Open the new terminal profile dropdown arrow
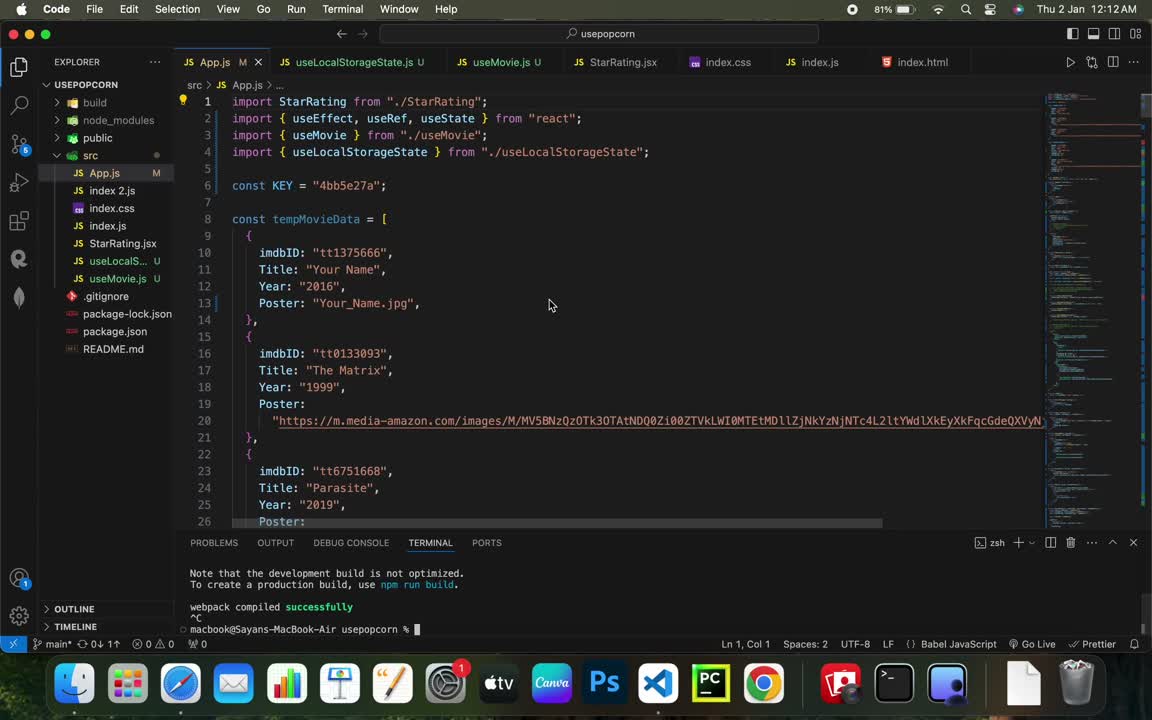The image size is (1152, 720). (1032, 543)
